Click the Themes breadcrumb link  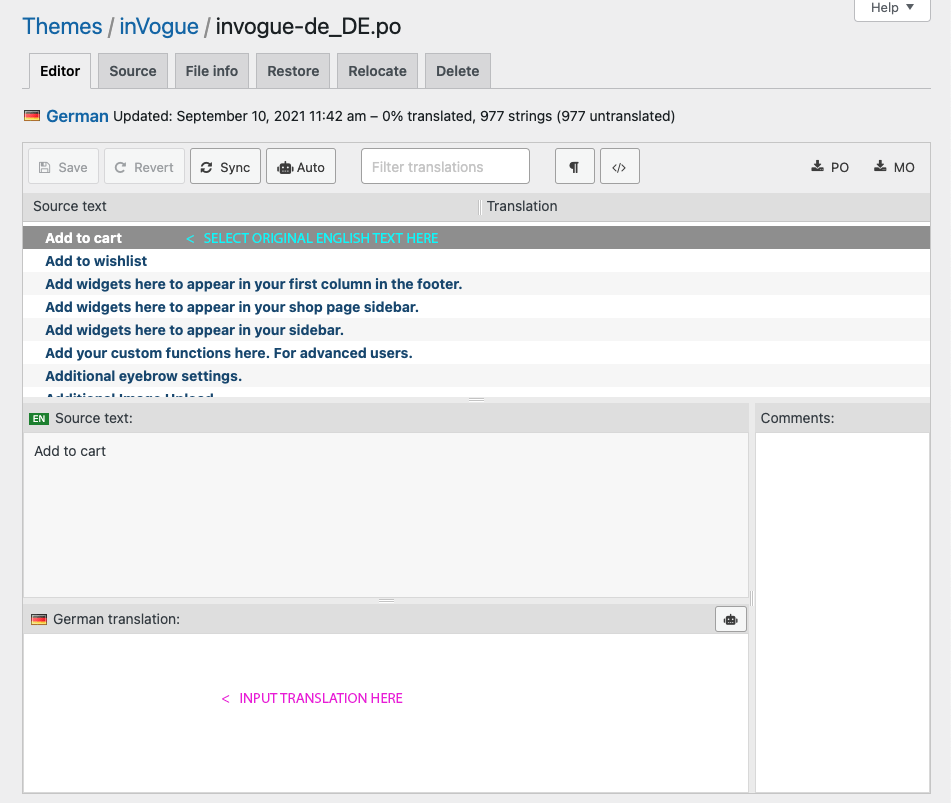62,26
